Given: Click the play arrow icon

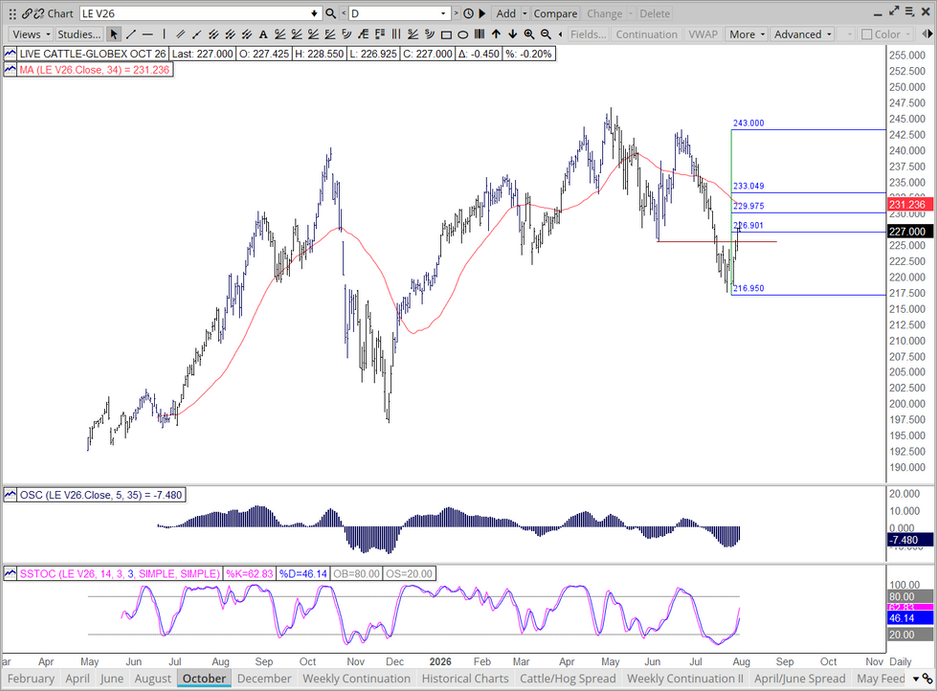Looking at the screenshot, I should 482,13.
